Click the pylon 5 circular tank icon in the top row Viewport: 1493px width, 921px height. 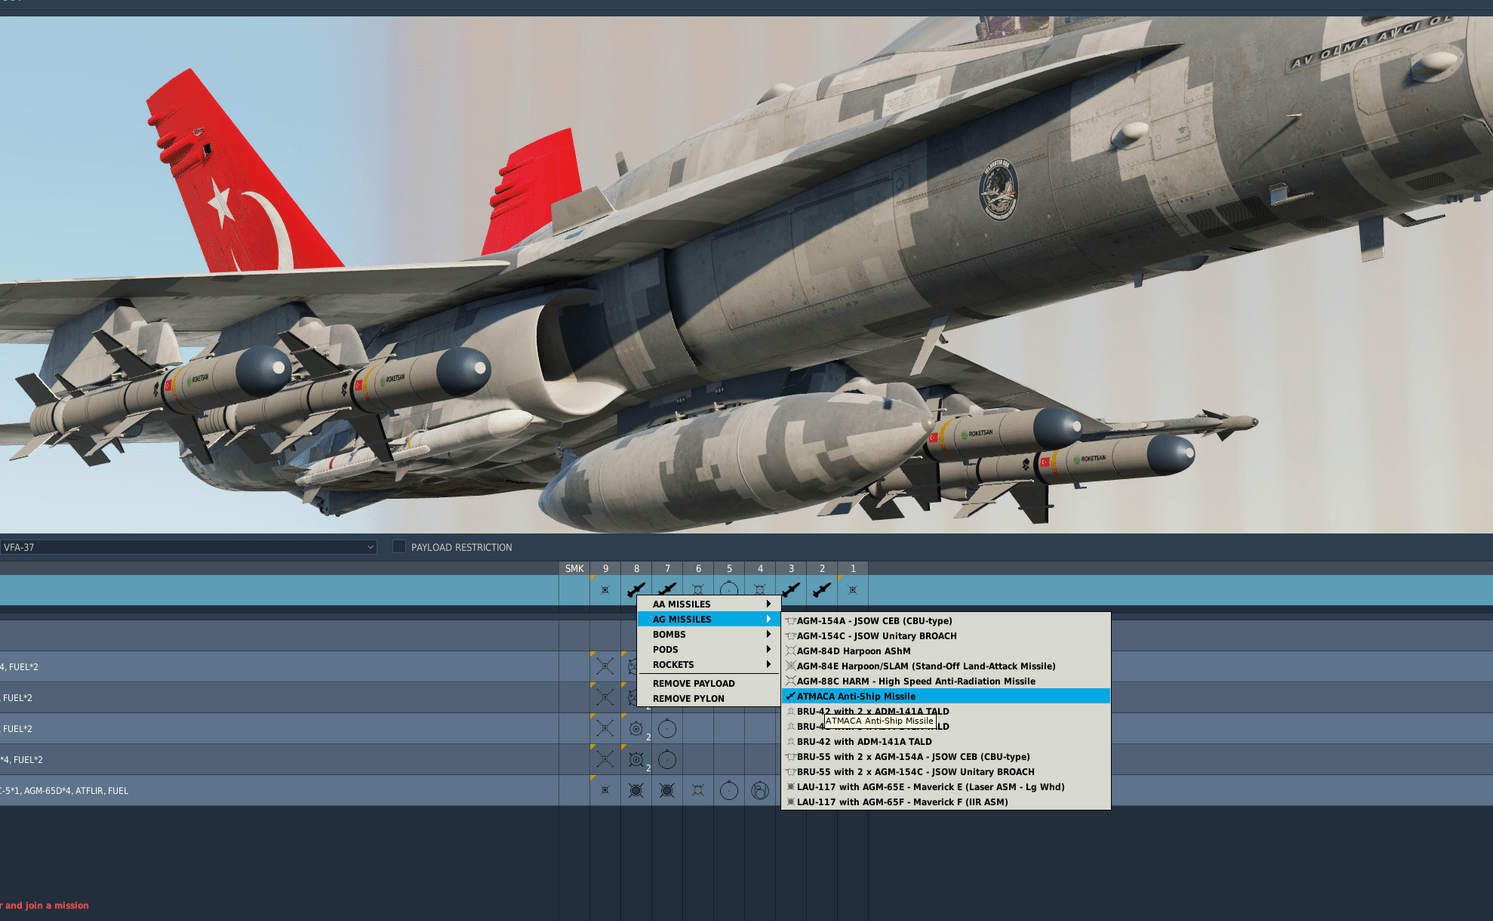pyautogui.click(x=729, y=590)
